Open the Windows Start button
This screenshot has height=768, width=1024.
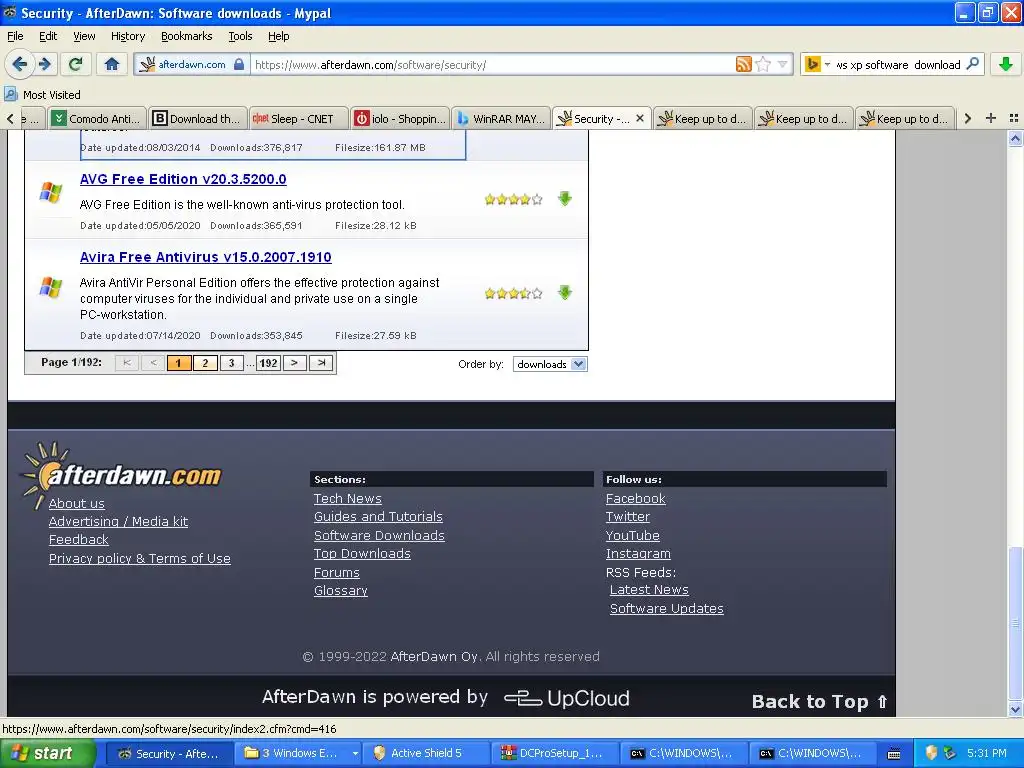point(48,753)
